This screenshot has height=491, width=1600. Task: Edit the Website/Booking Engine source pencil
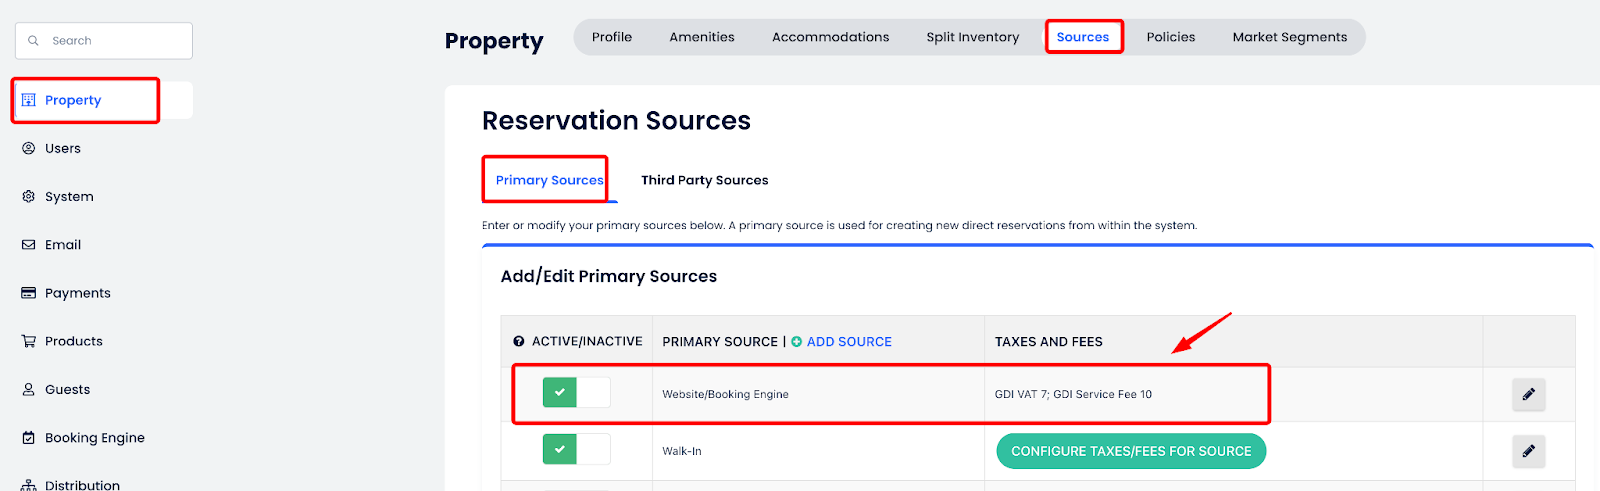pyautogui.click(x=1528, y=394)
